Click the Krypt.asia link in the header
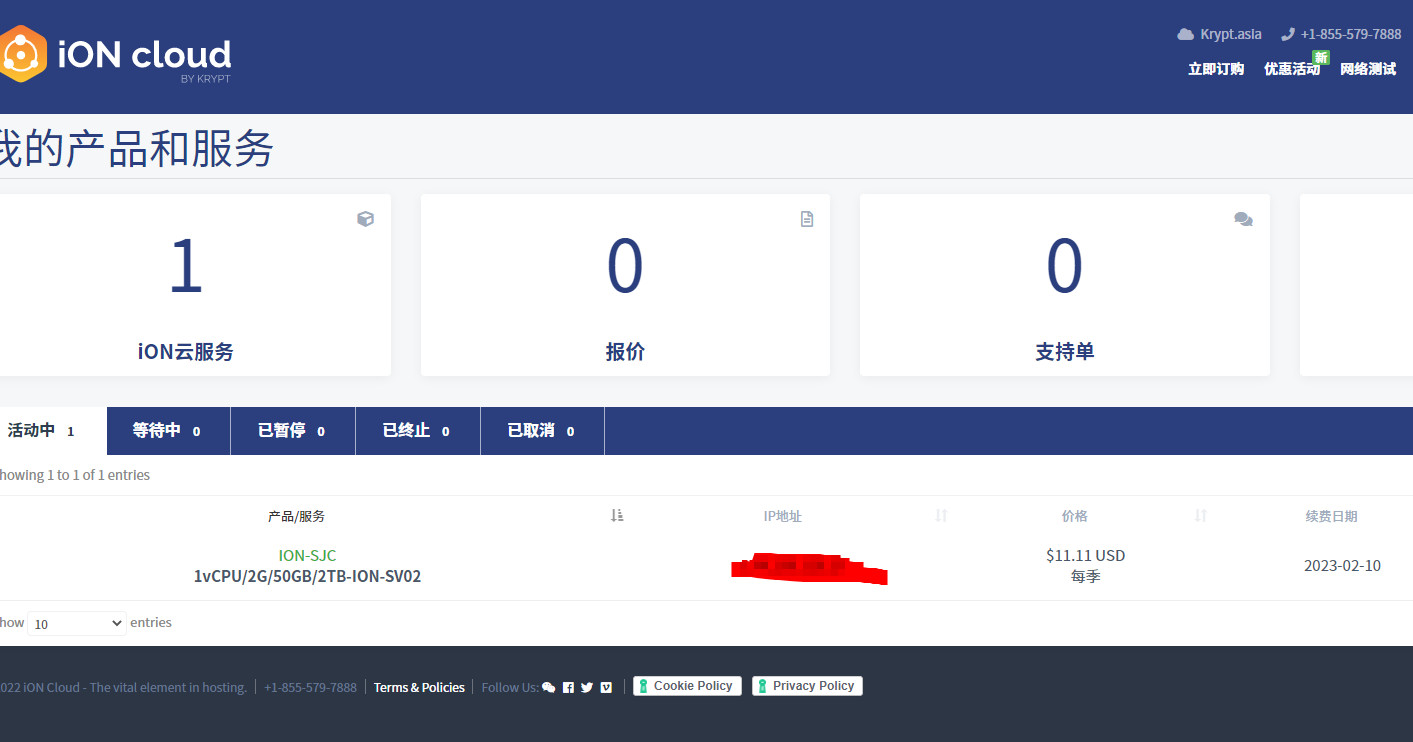The height and width of the screenshot is (742, 1413). click(1231, 34)
